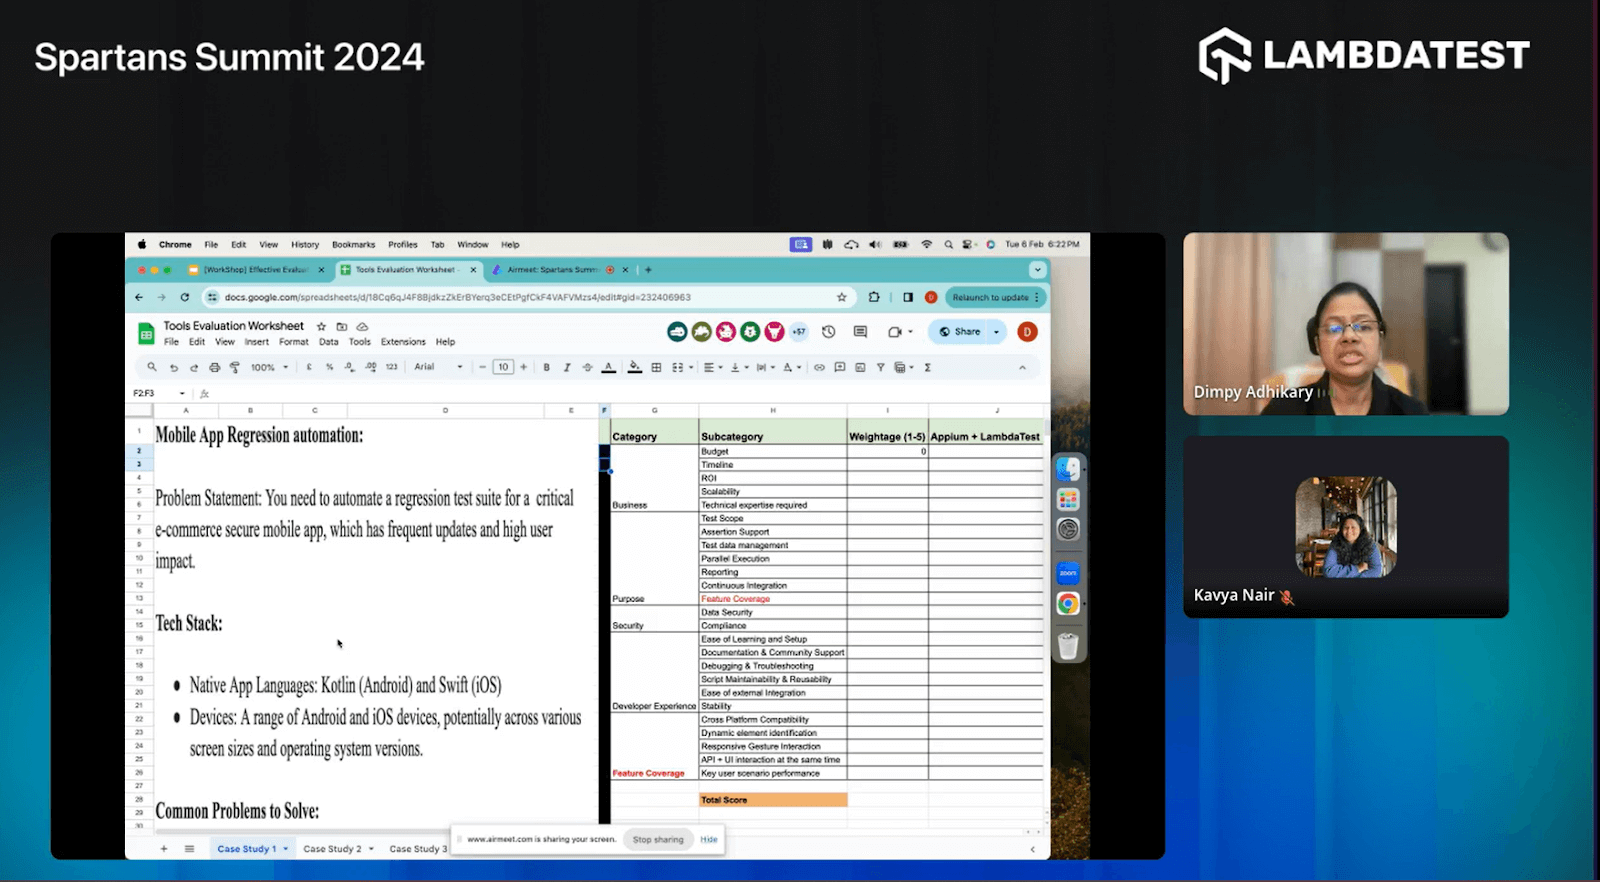The height and width of the screenshot is (882, 1600).
Task: Open the zoom level dropdown
Action: tap(269, 367)
